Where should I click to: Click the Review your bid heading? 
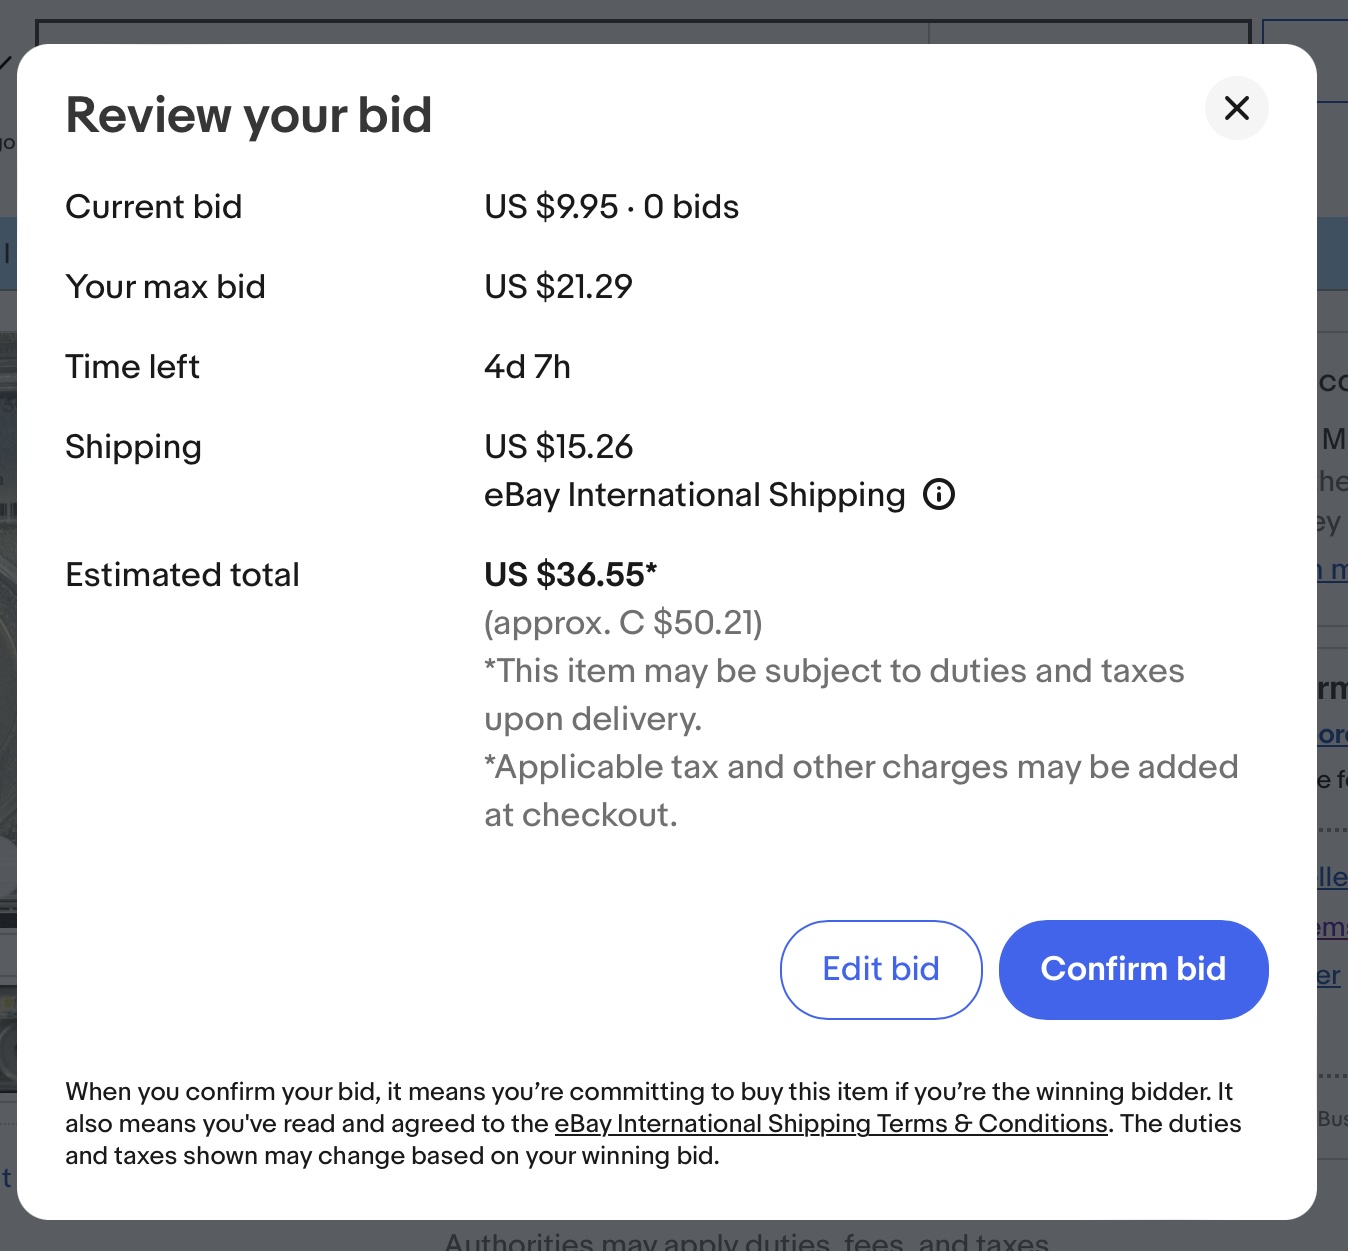(249, 114)
